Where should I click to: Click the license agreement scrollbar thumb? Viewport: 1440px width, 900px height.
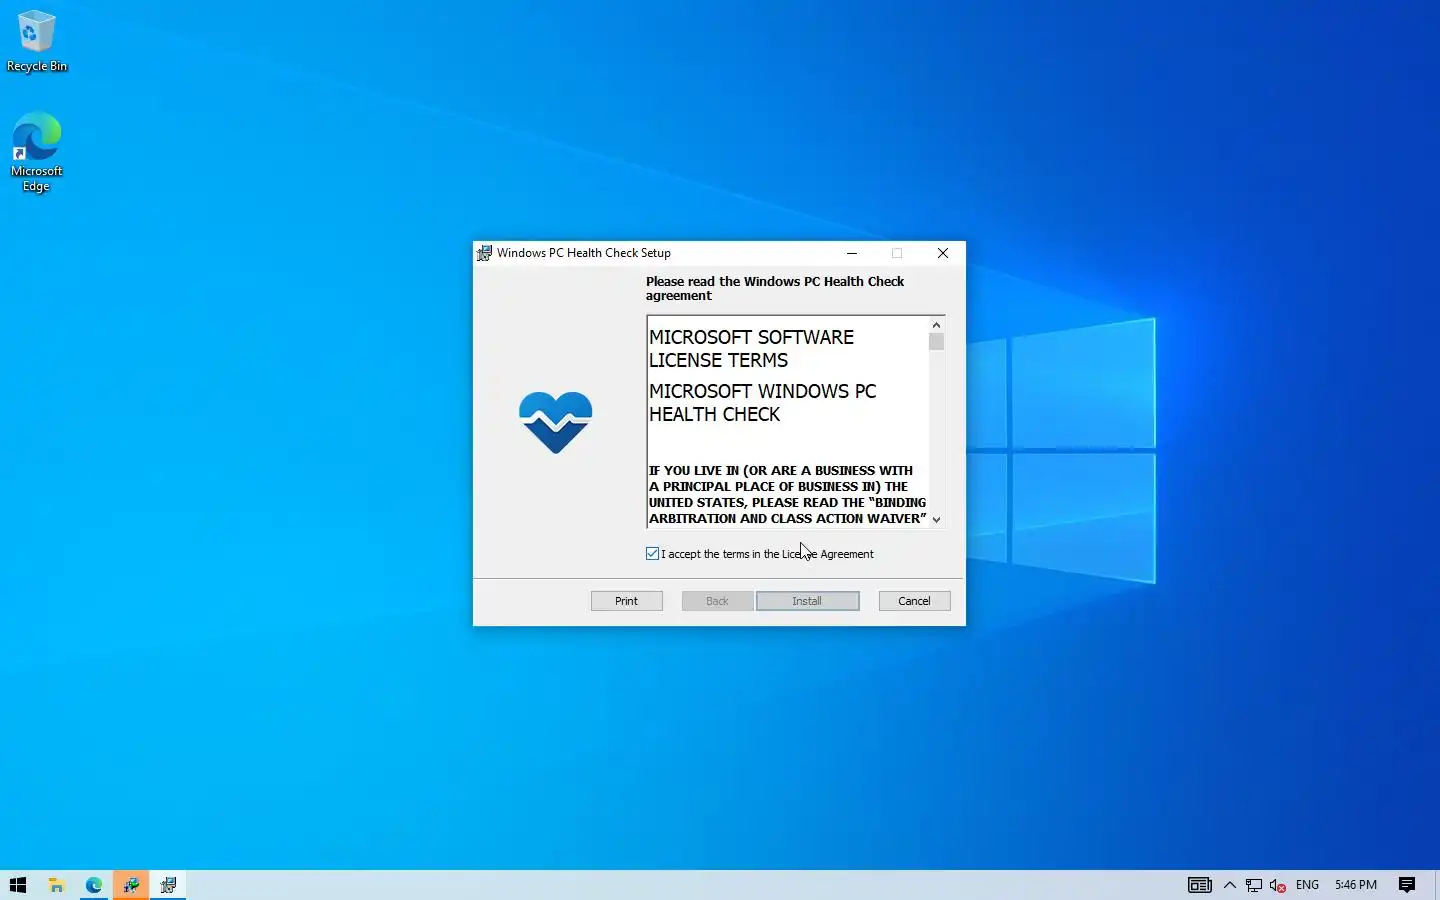pyautogui.click(x=936, y=341)
